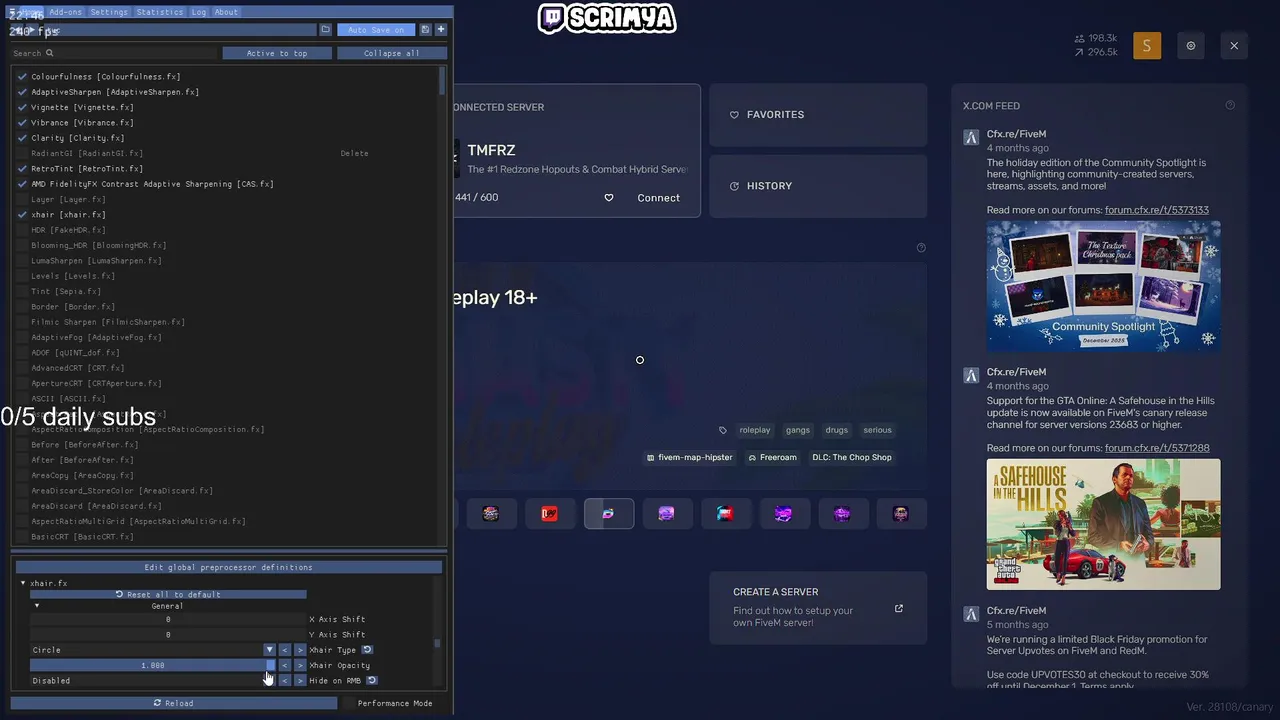
Task: Click the add new preset plus icon
Action: [441, 30]
